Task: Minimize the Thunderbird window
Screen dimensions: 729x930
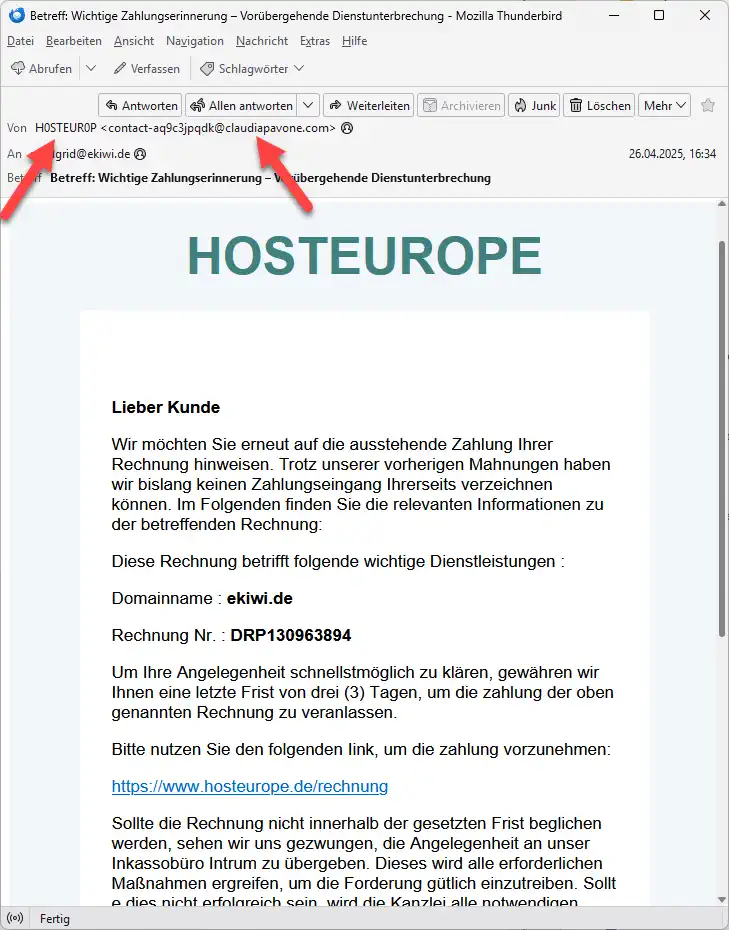Action: tap(614, 15)
